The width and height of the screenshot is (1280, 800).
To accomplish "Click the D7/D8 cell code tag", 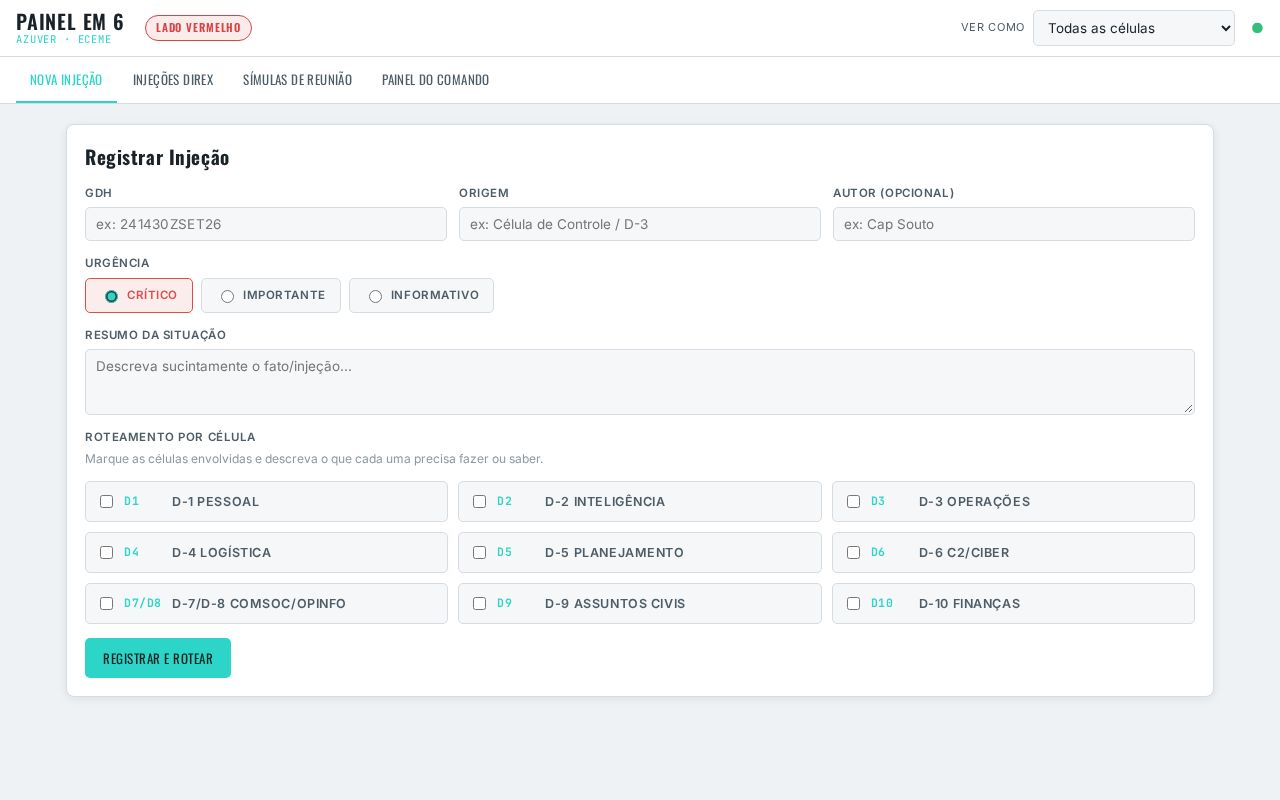I will click(142, 603).
